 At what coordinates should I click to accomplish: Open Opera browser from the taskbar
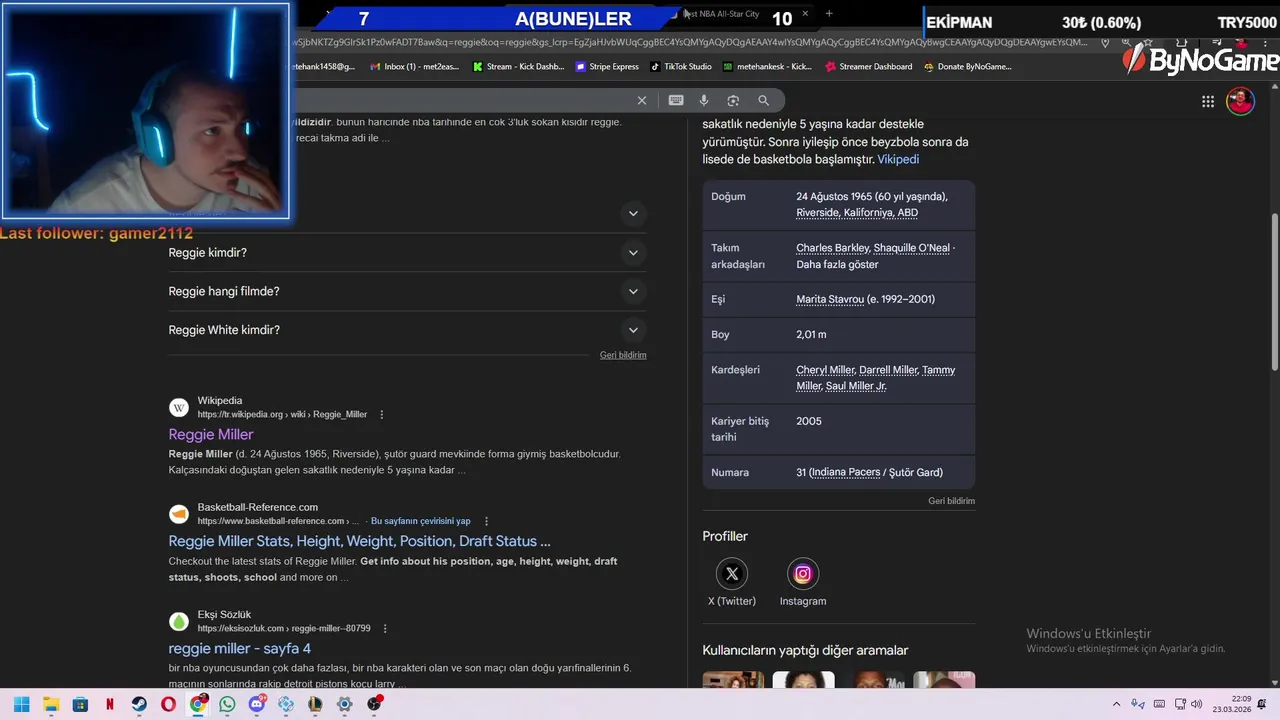coord(168,704)
